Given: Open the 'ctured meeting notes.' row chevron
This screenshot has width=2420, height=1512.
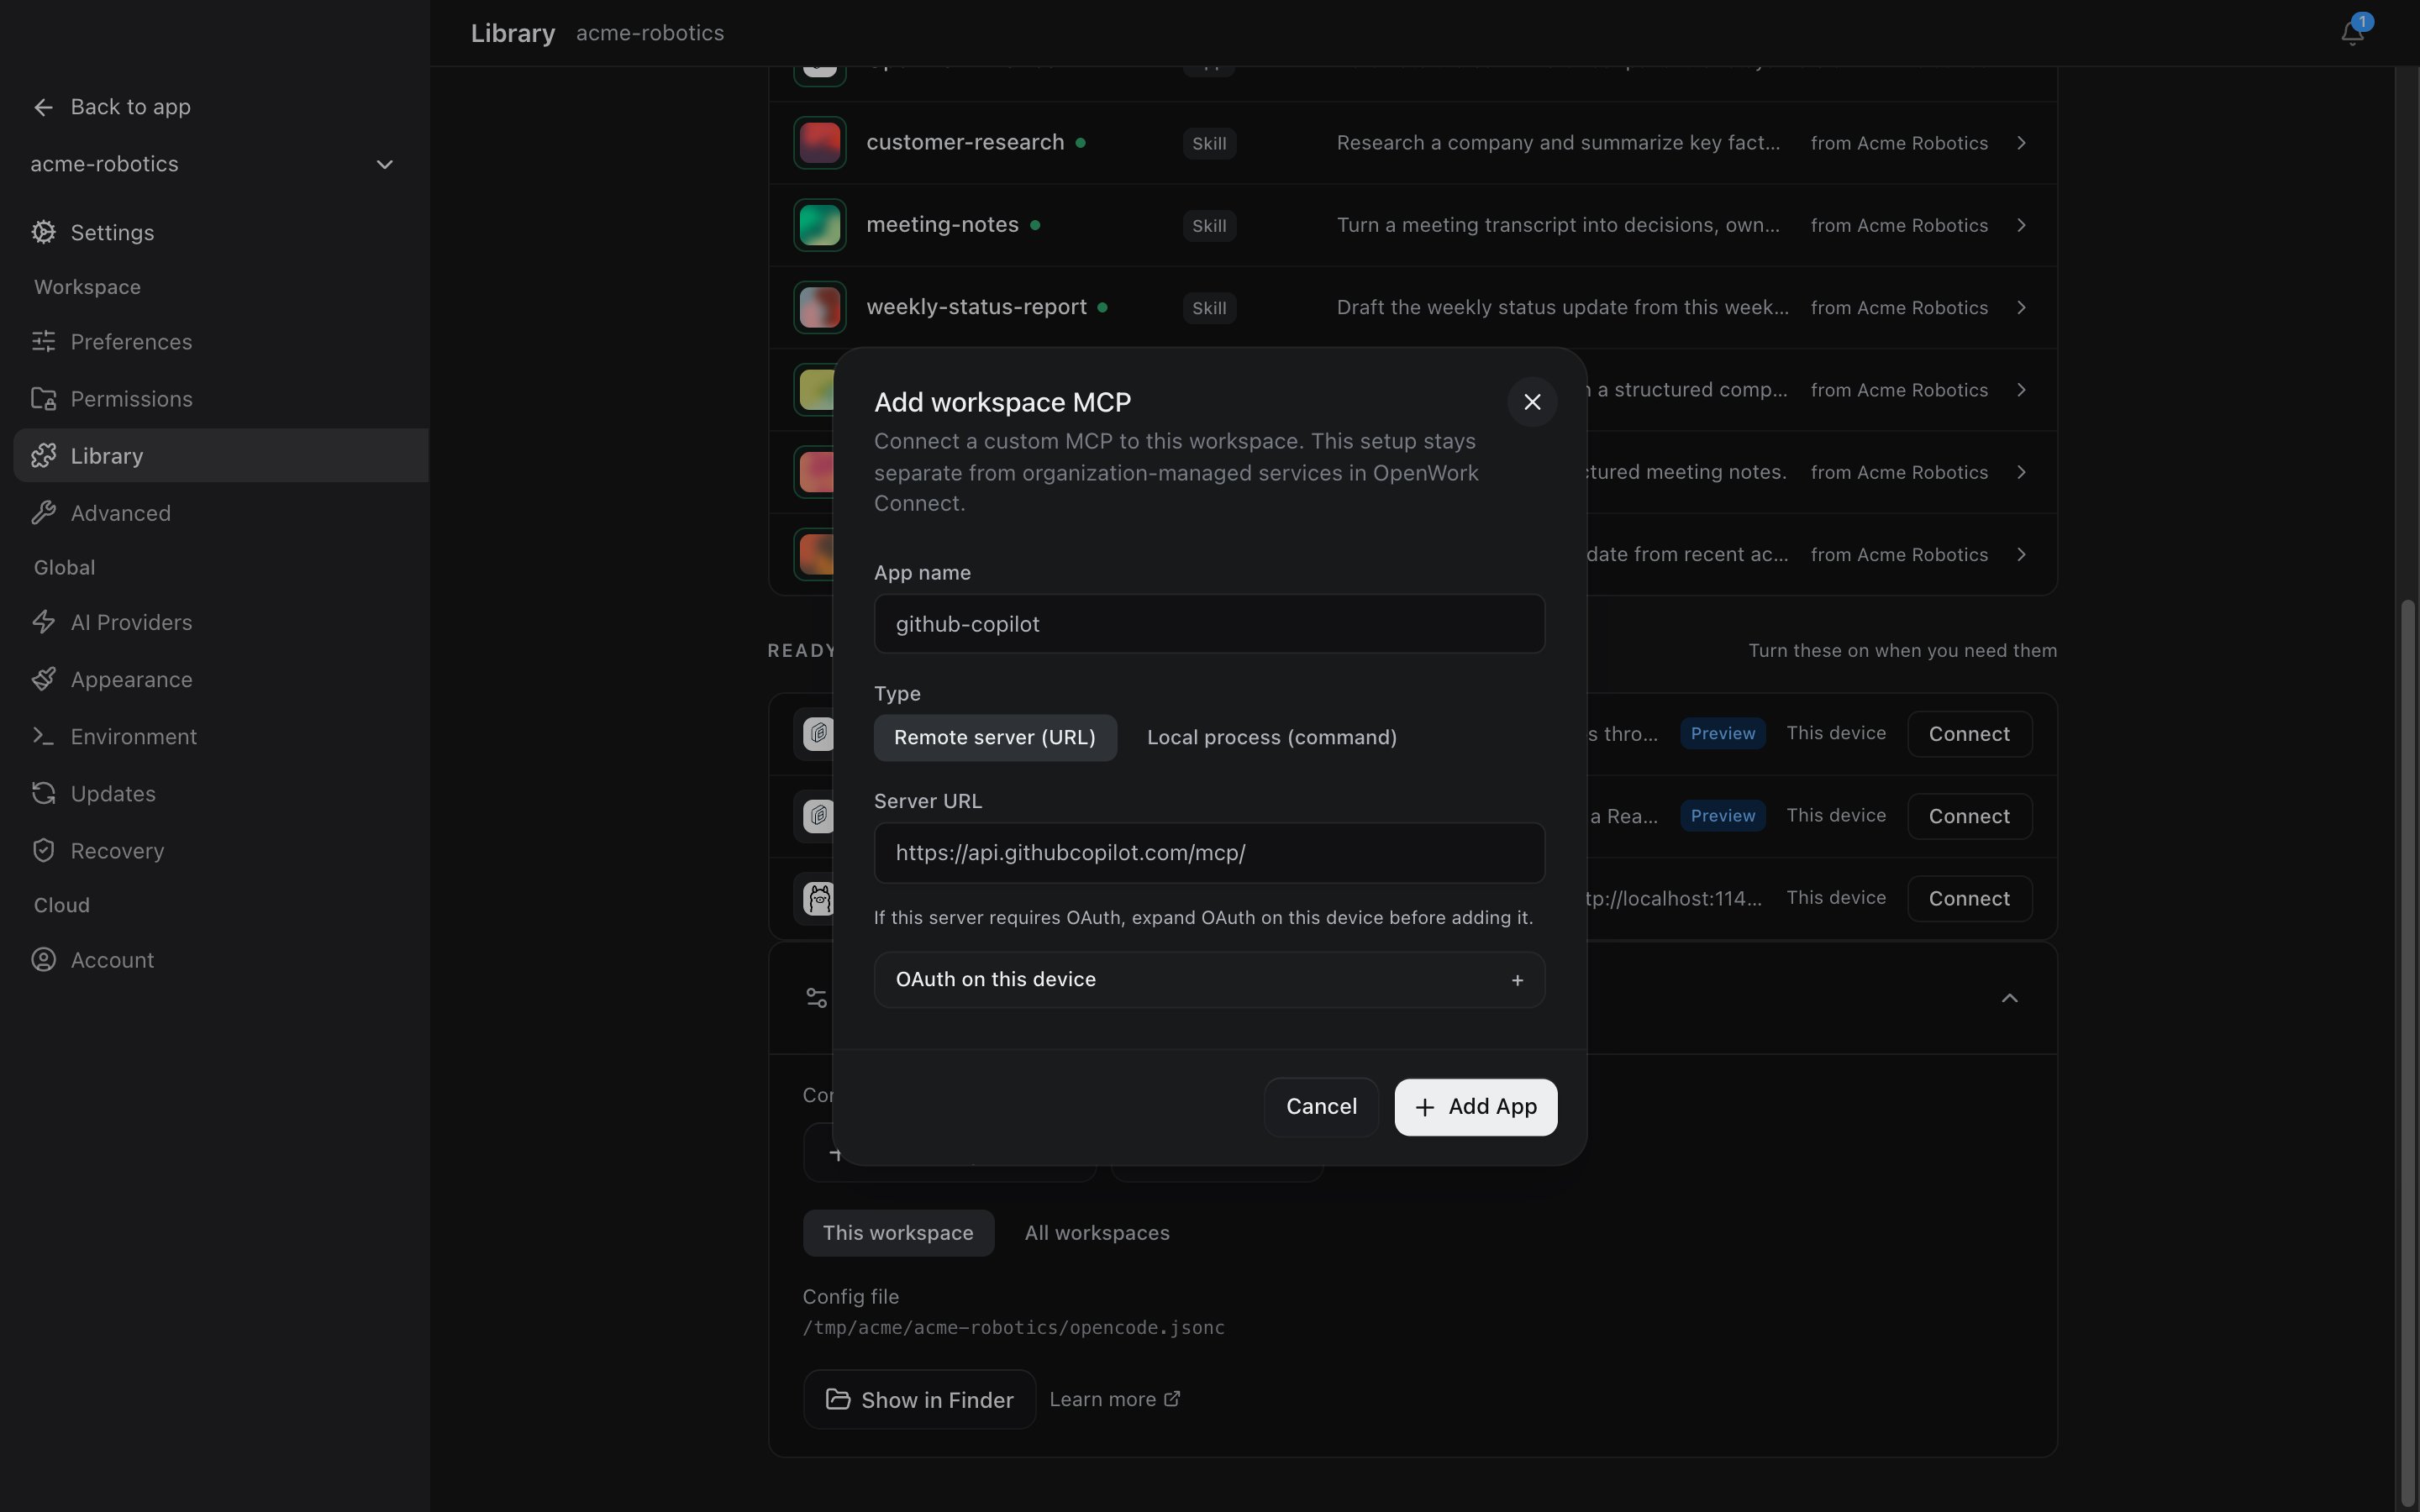Looking at the screenshot, I should pos(2021,472).
